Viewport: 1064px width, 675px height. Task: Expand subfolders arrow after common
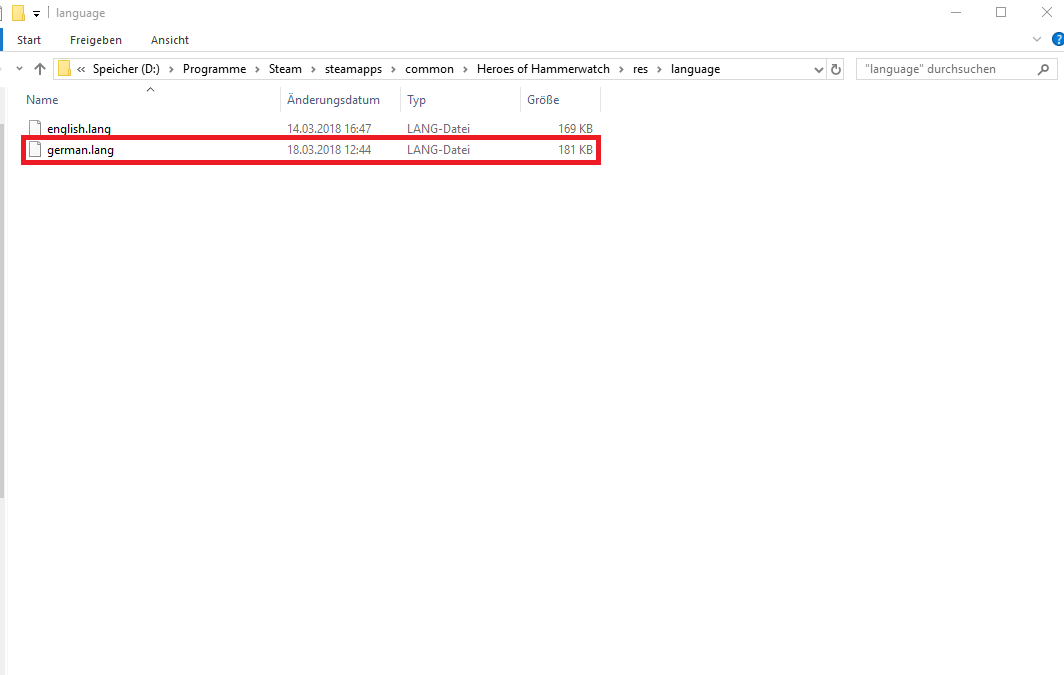pyautogui.click(x=466, y=69)
